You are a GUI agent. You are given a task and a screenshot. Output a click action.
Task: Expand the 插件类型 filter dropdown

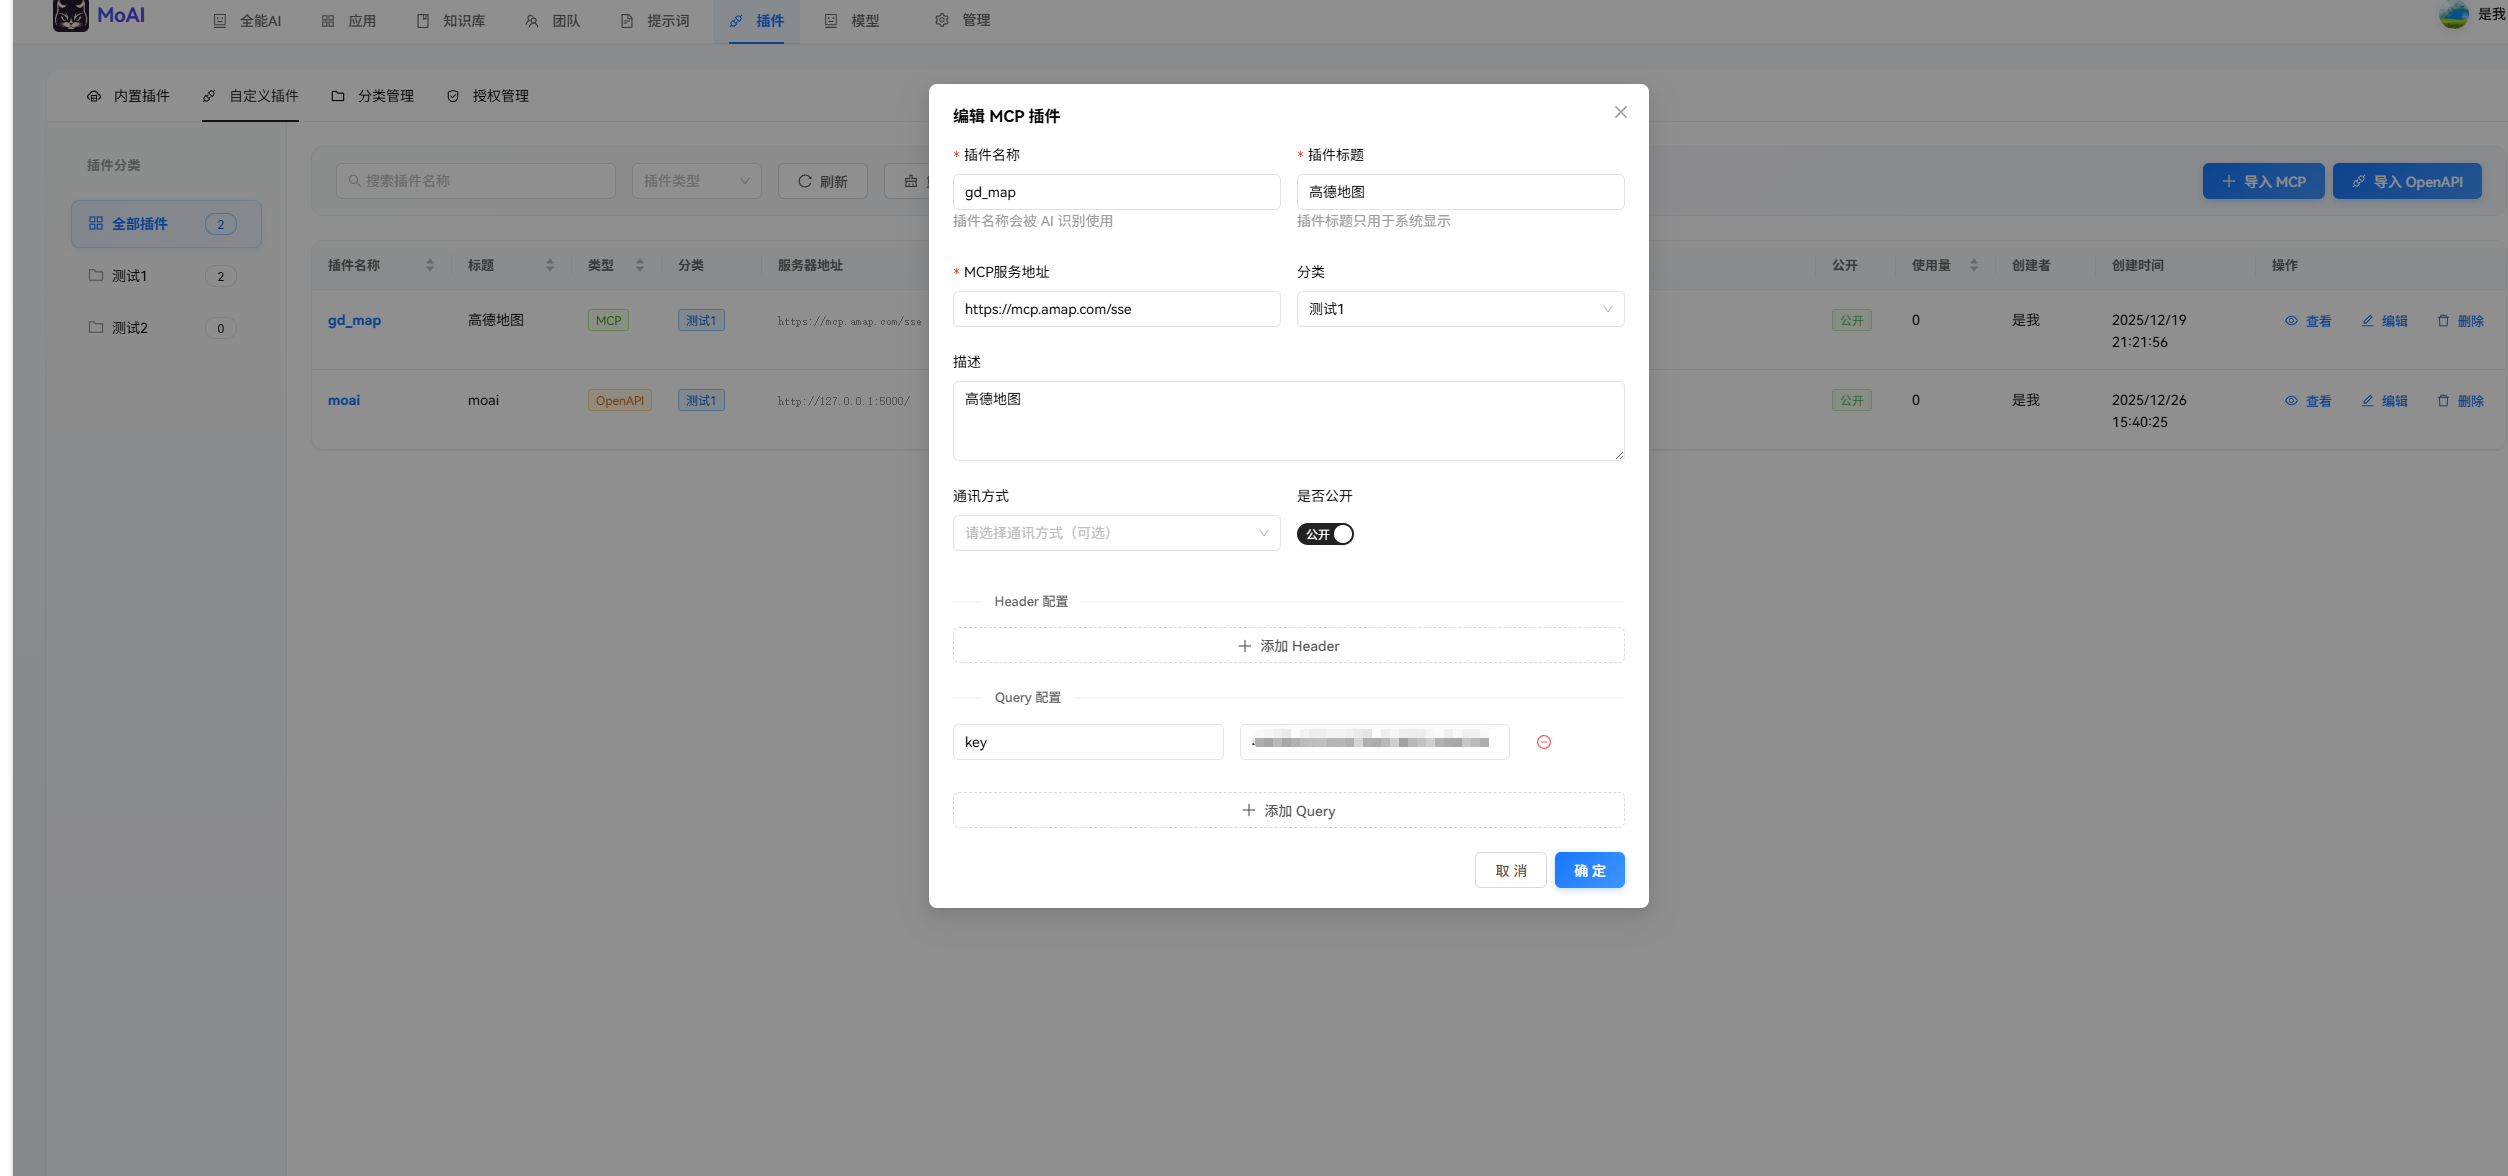[696, 181]
